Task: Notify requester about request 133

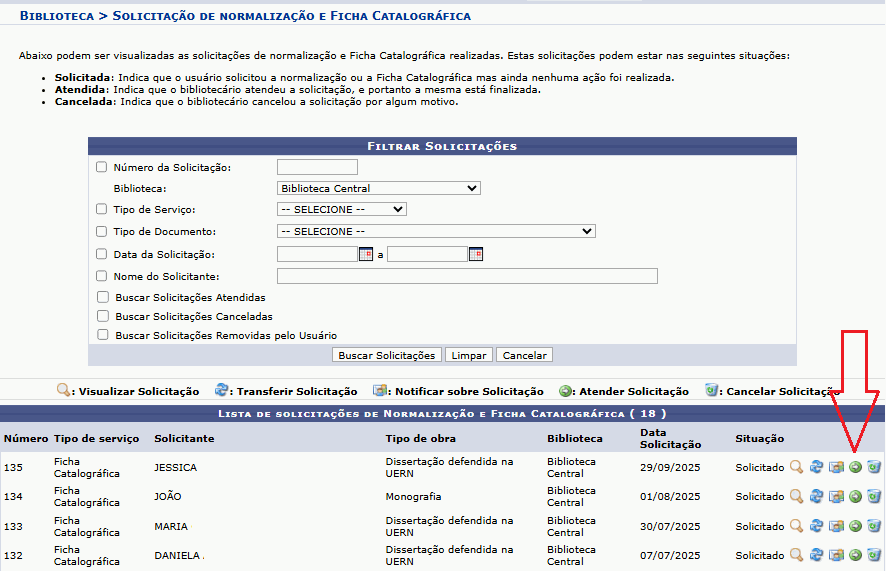Action: tap(836, 526)
